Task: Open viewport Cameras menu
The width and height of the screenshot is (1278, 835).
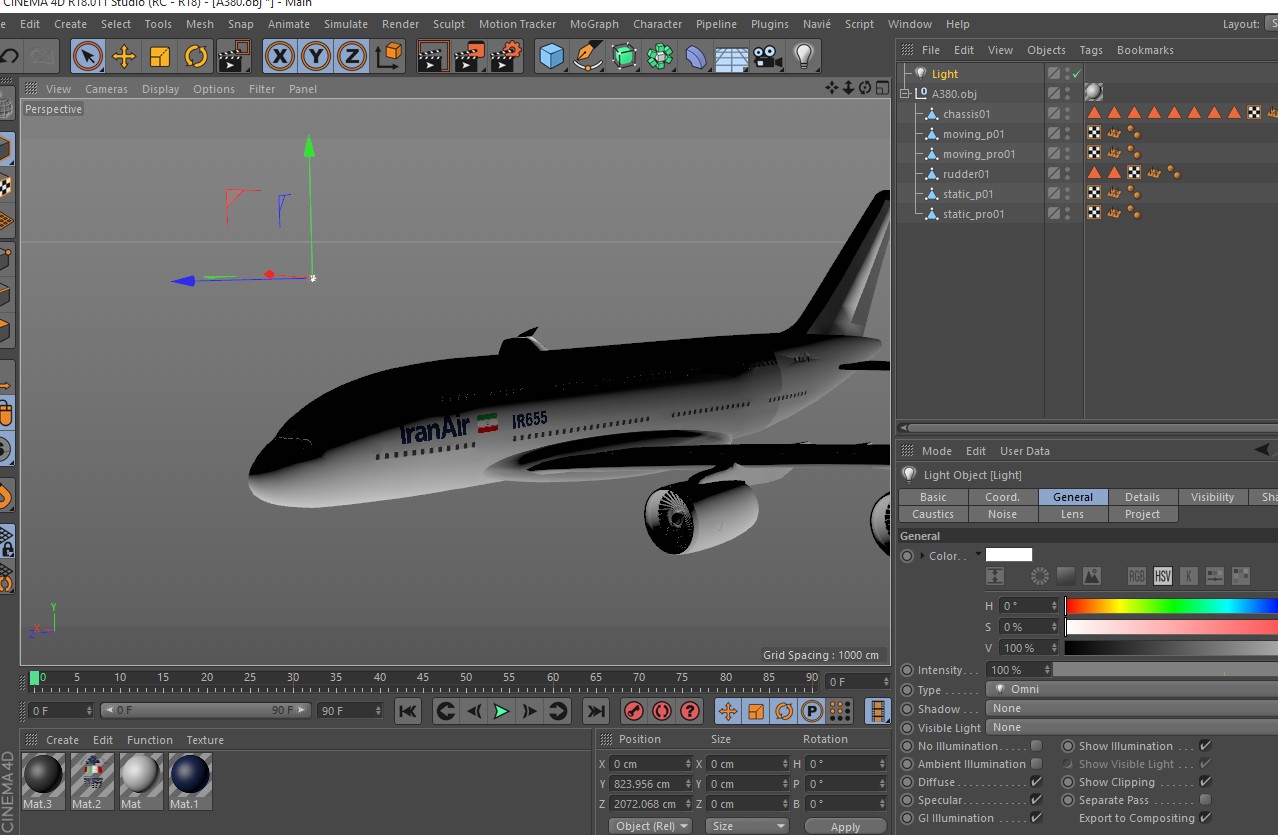Action: pos(106,89)
